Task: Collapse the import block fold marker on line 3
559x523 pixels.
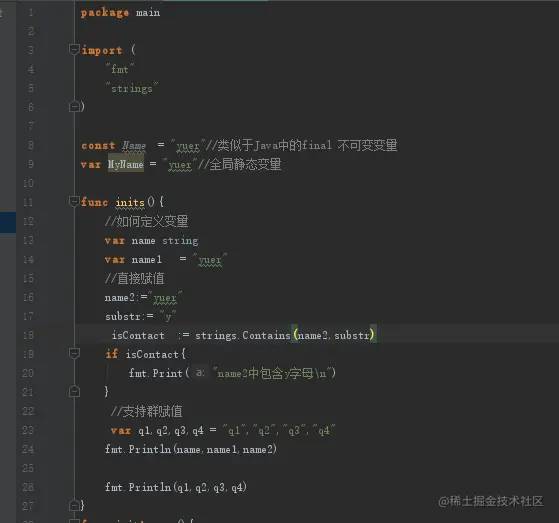Action: point(74,49)
